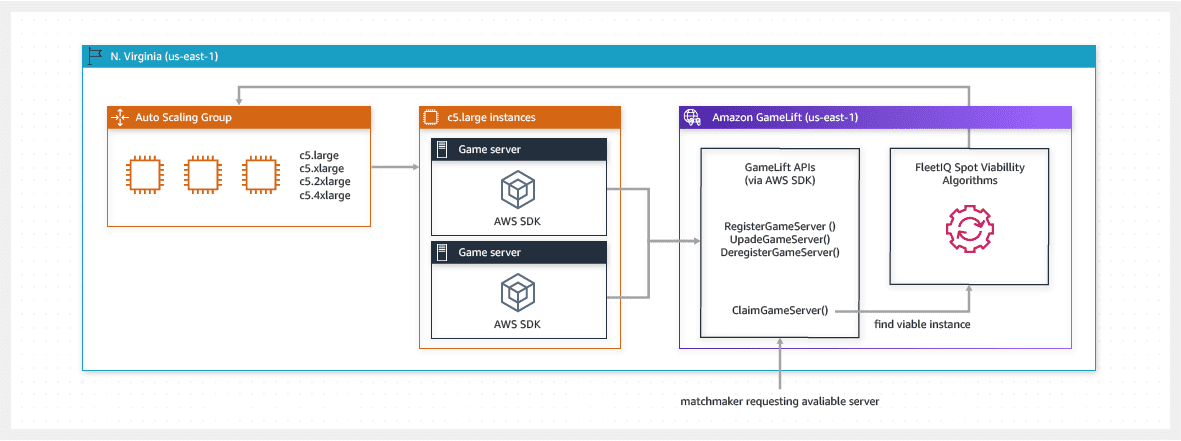Screen dimensions: 1181x441
Task: Click the AWS SDK label in bottom server
Action: 518,325
